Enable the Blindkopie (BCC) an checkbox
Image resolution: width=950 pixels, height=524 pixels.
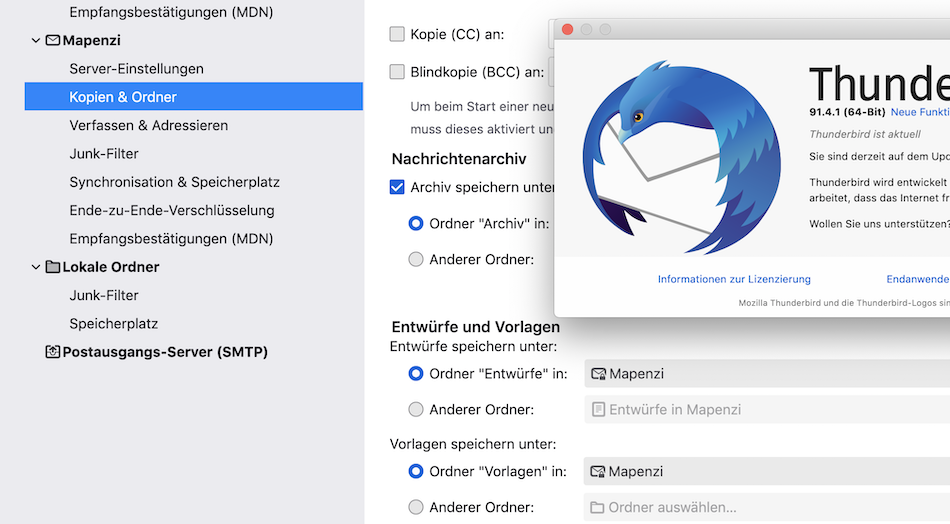coord(397,72)
